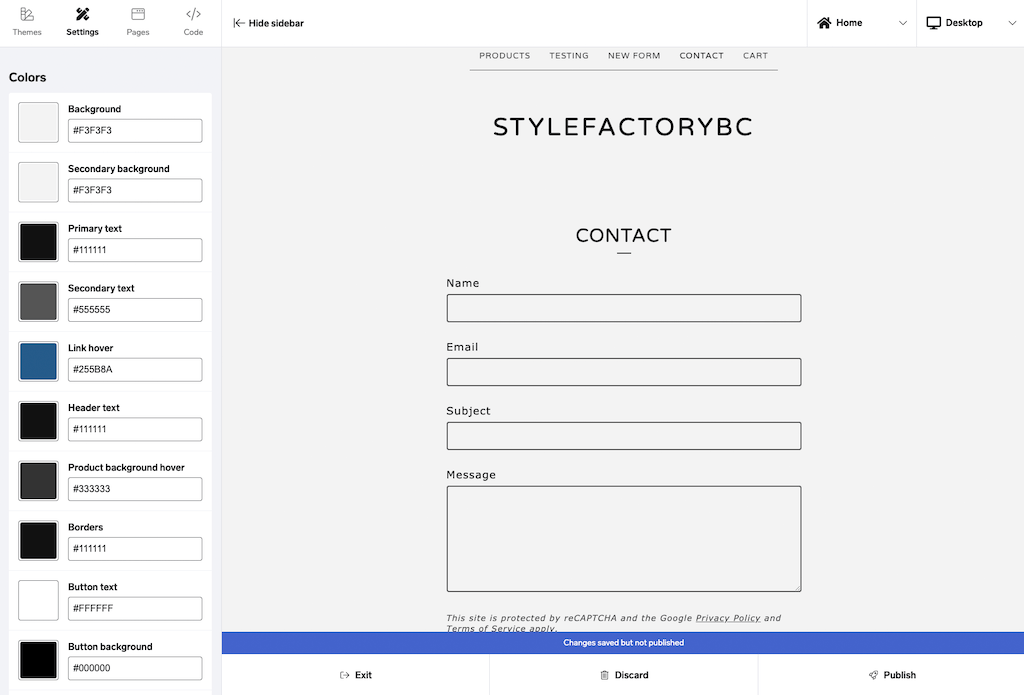Click the Link hover blue swatch
The height and width of the screenshot is (695, 1024).
tap(39, 361)
